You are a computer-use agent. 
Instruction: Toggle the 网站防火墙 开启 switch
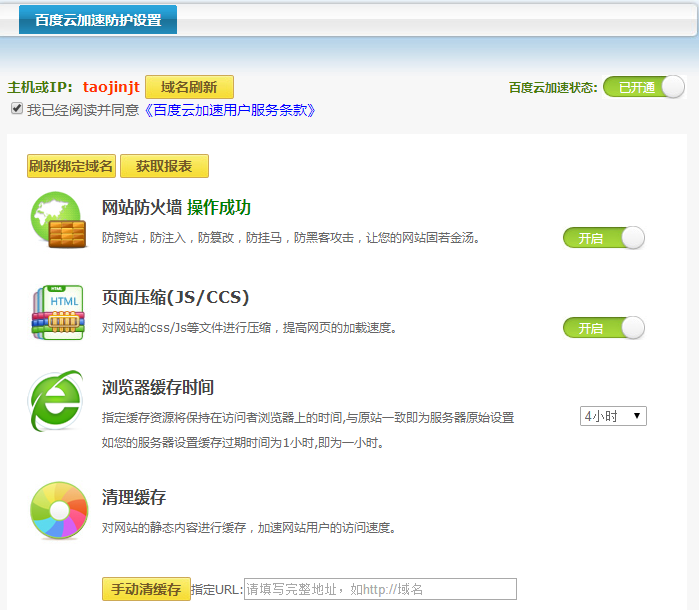coord(604,238)
